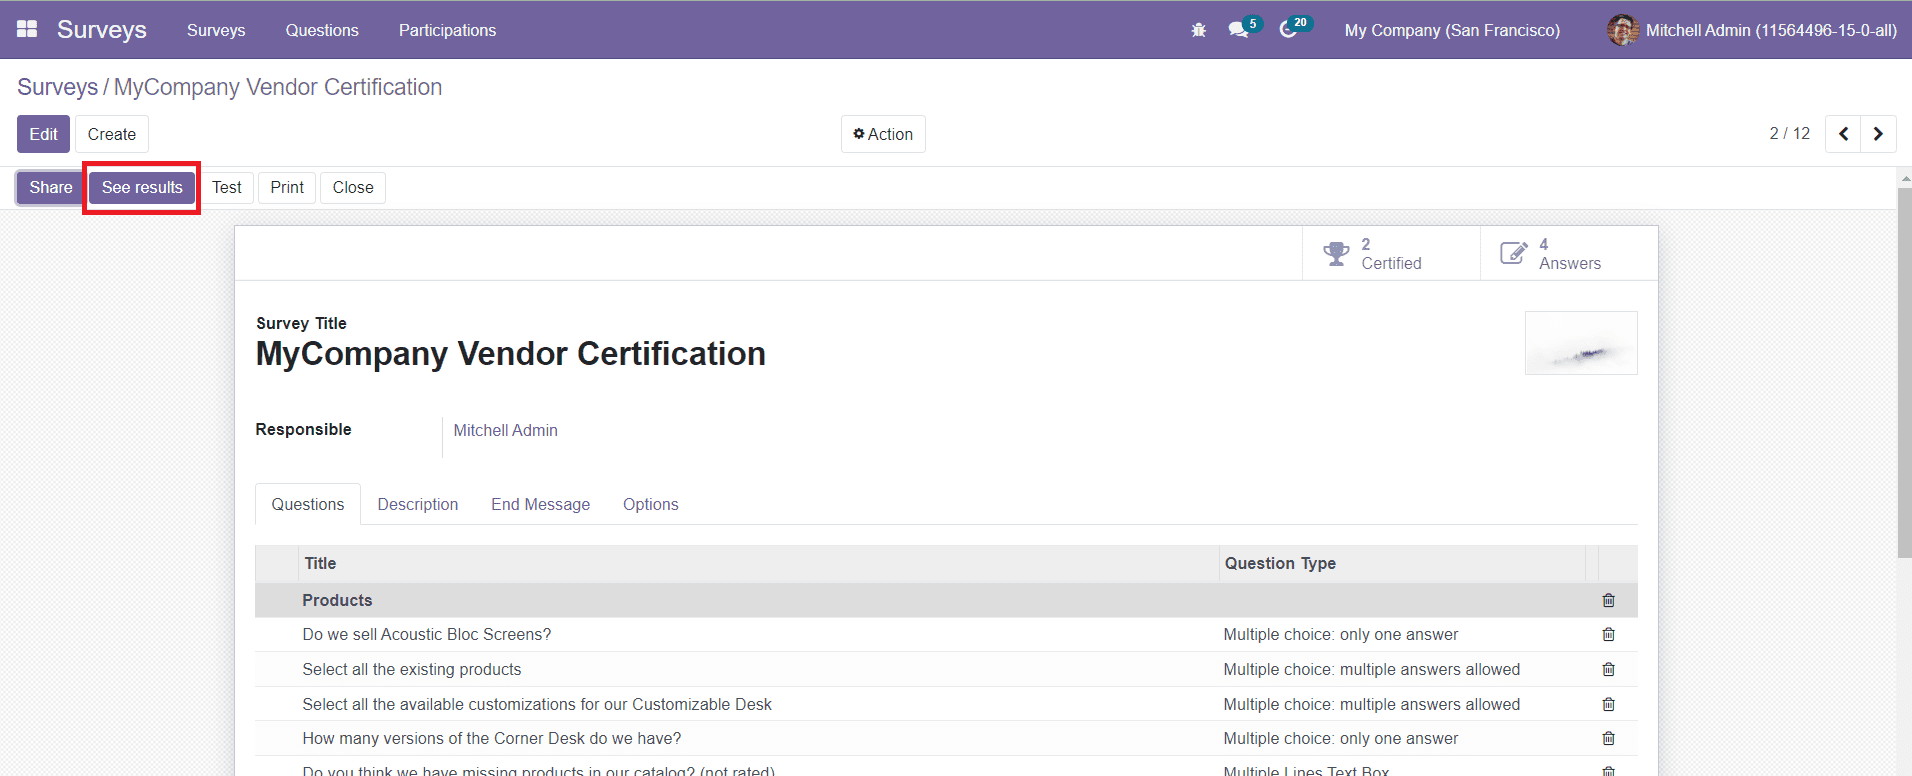Click the debug bug icon

[1198, 30]
